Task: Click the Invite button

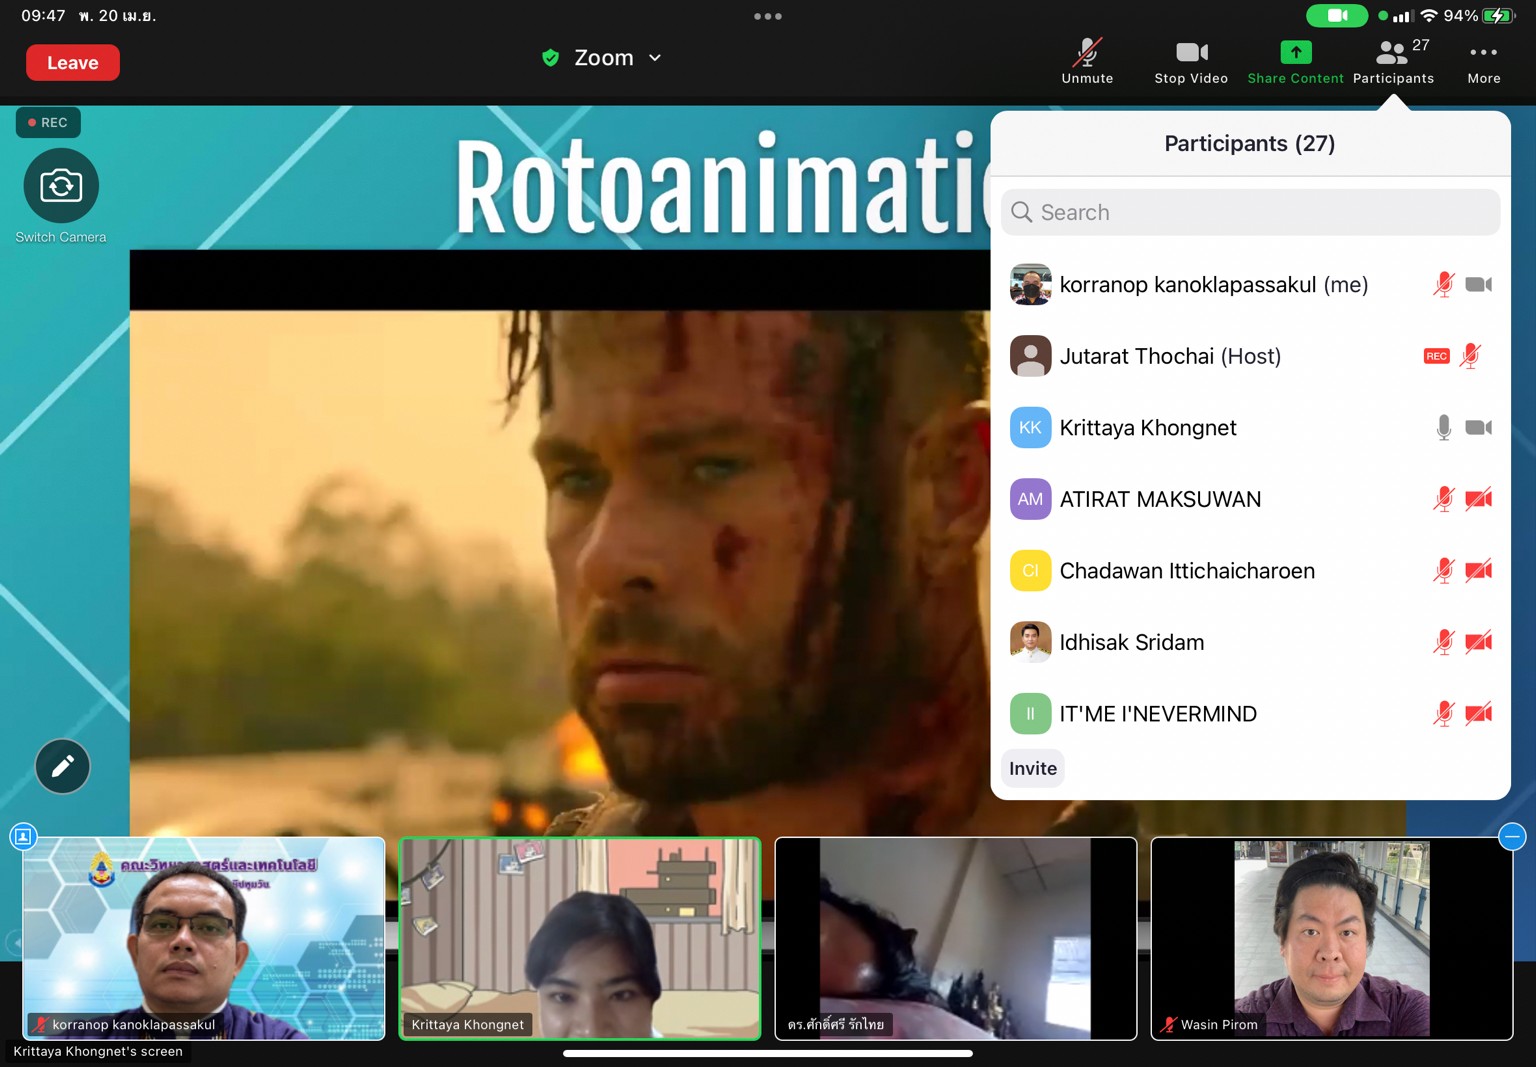Action: [1032, 768]
